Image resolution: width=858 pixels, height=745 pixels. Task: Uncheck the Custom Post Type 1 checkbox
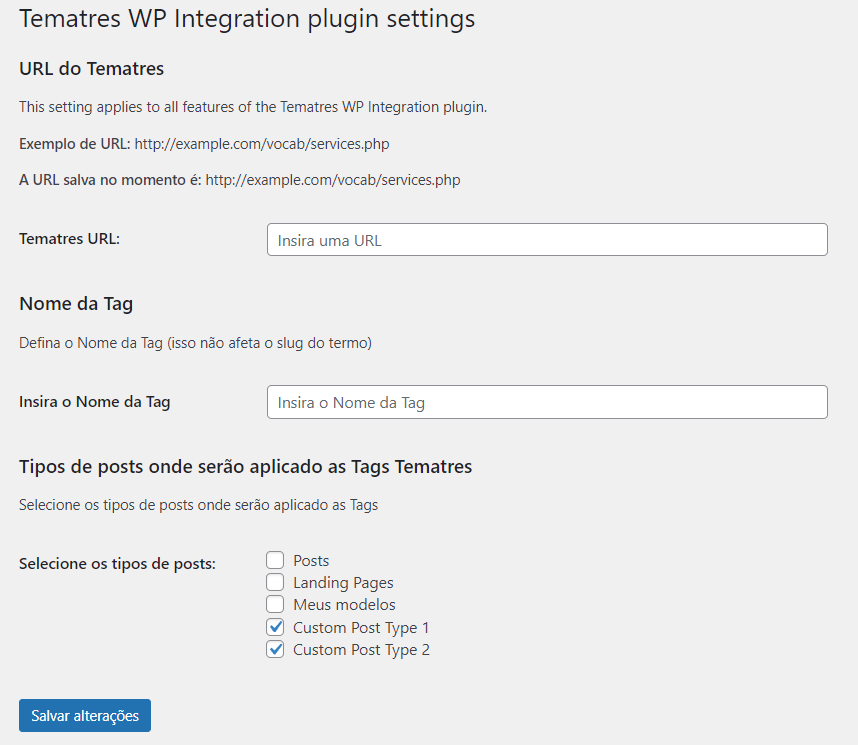click(275, 627)
